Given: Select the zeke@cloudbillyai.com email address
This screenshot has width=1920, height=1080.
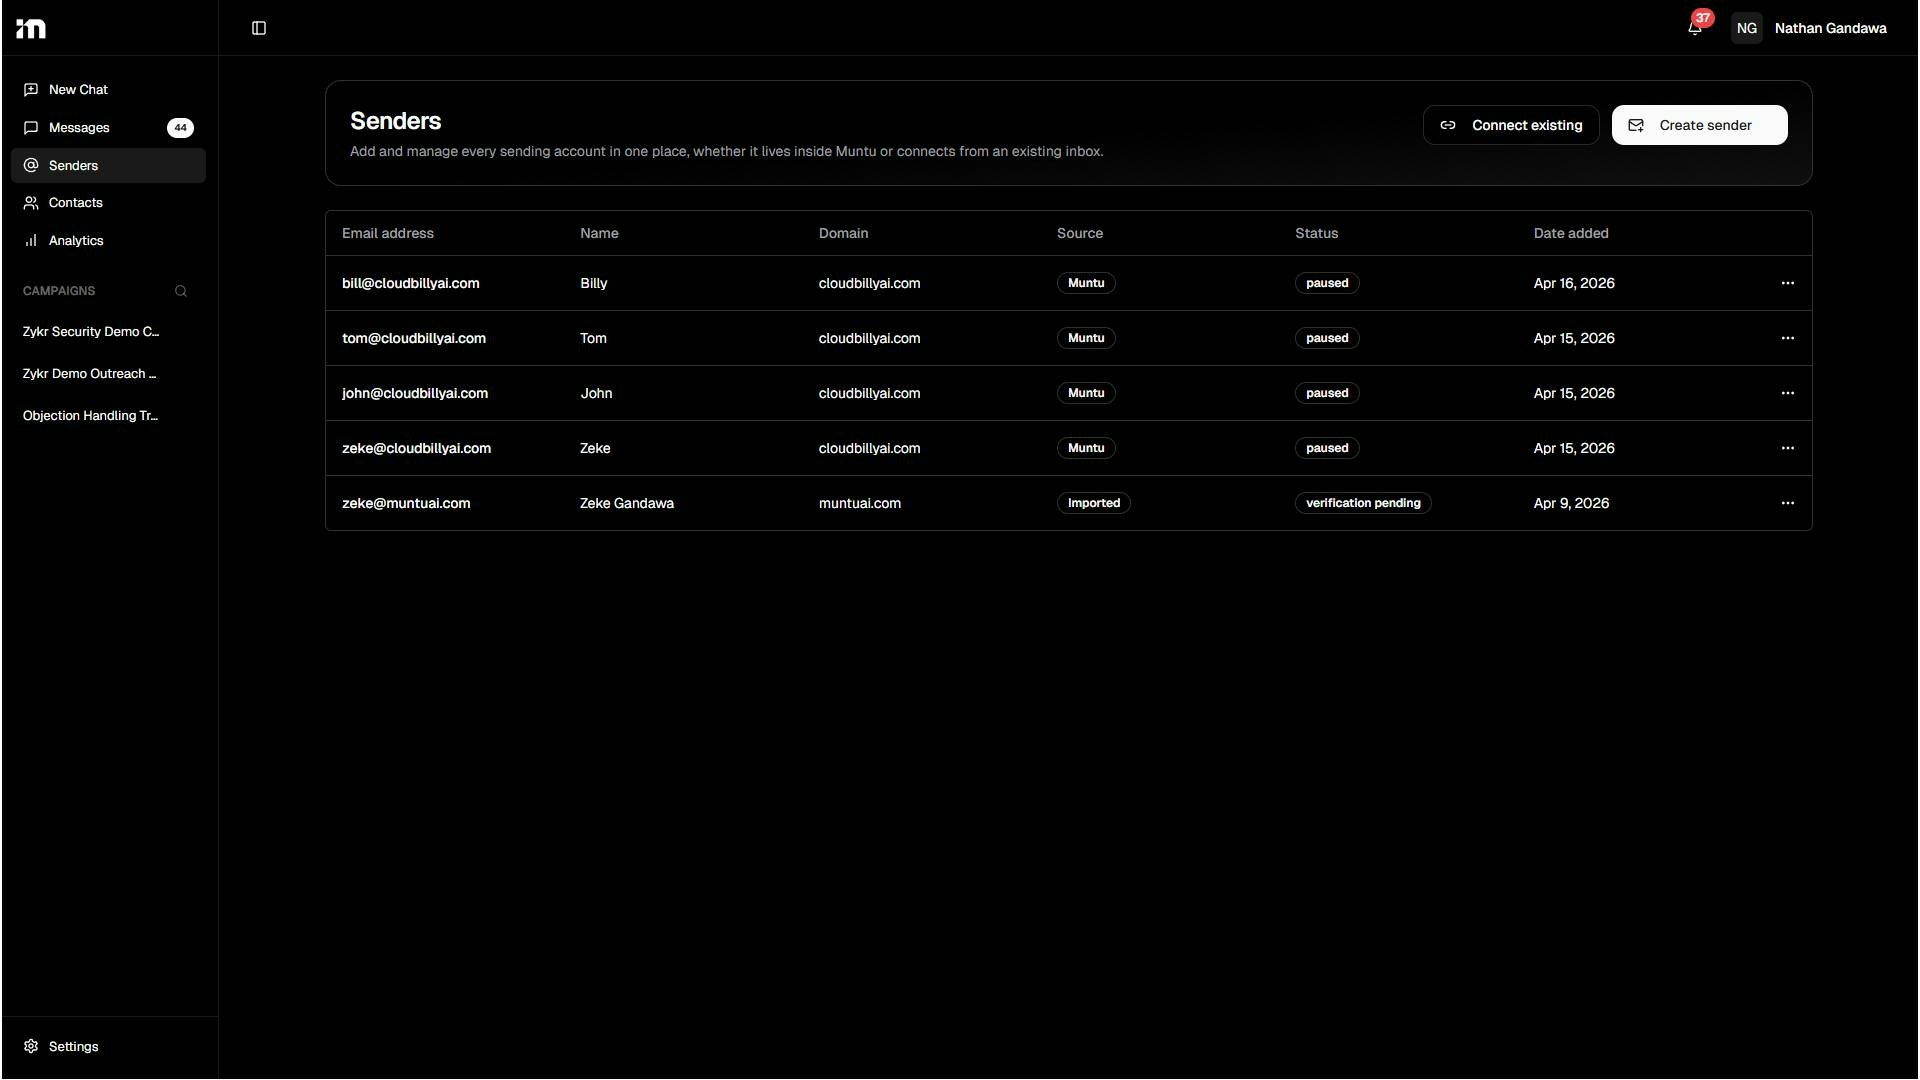Looking at the screenshot, I should point(416,449).
